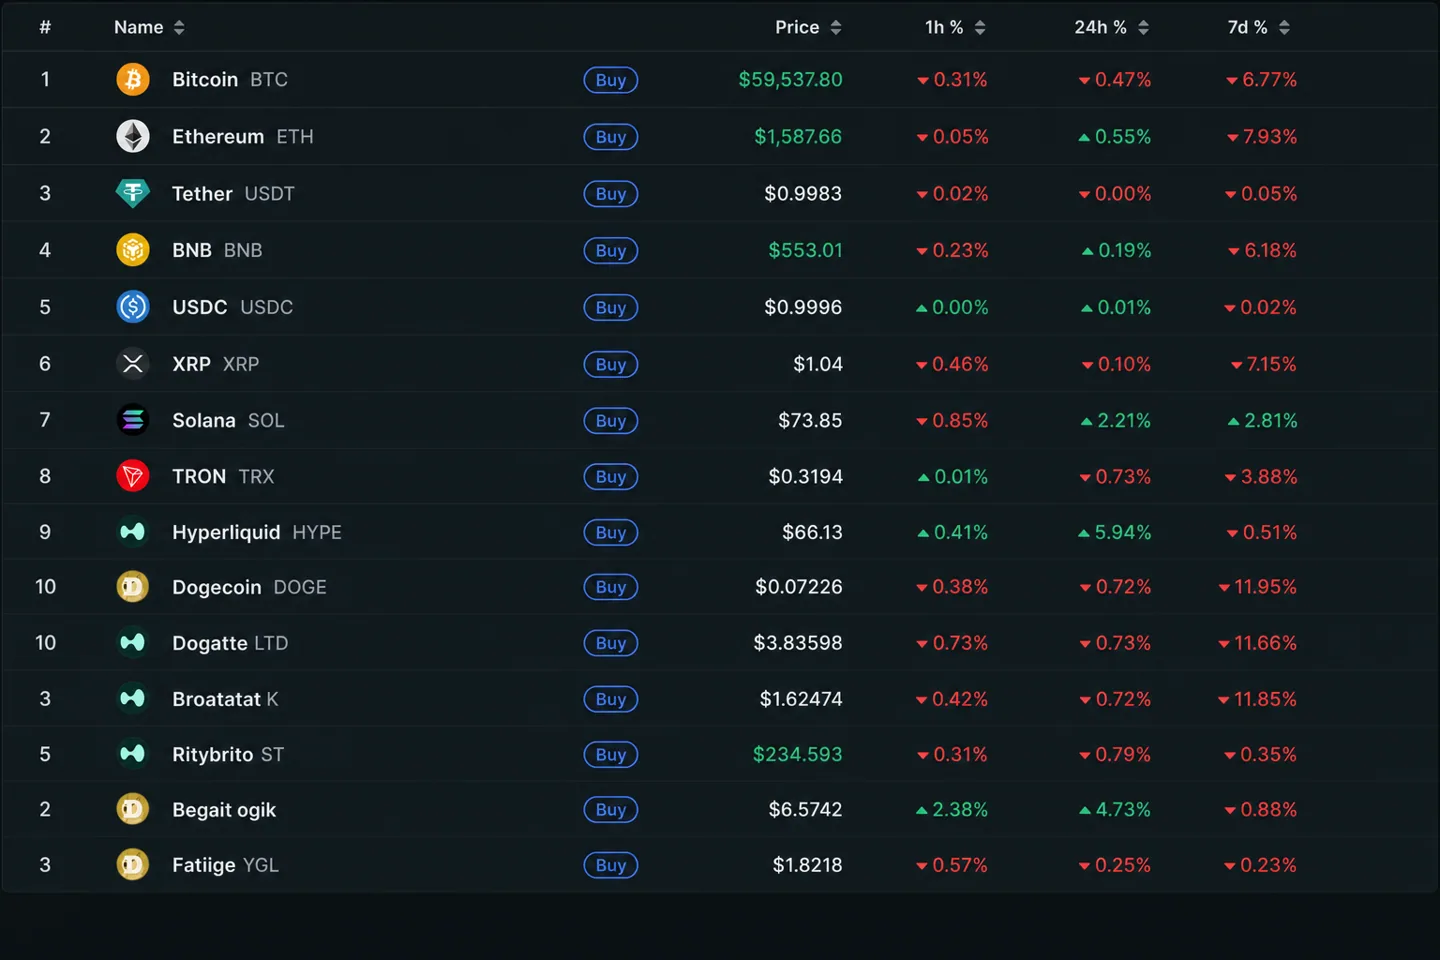Image resolution: width=1440 pixels, height=960 pixels.
Task: Open the USDC name link
Action: click(x=233, y=307)
